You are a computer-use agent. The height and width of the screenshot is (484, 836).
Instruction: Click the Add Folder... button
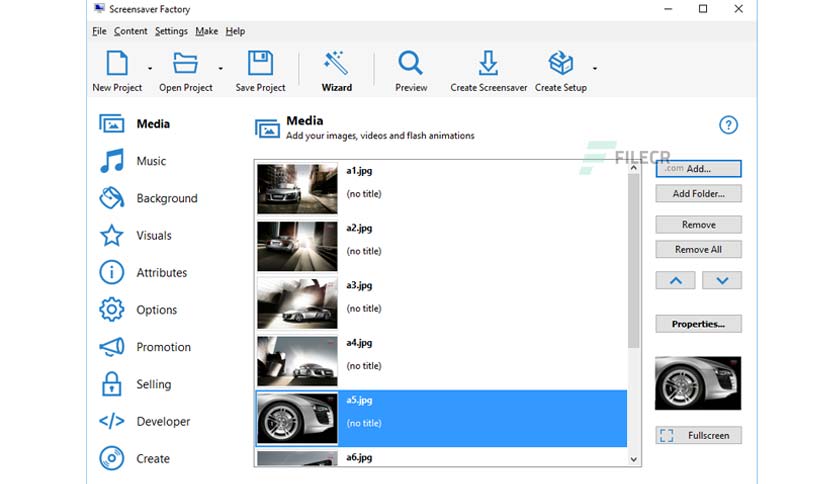(x=698, y=193)
